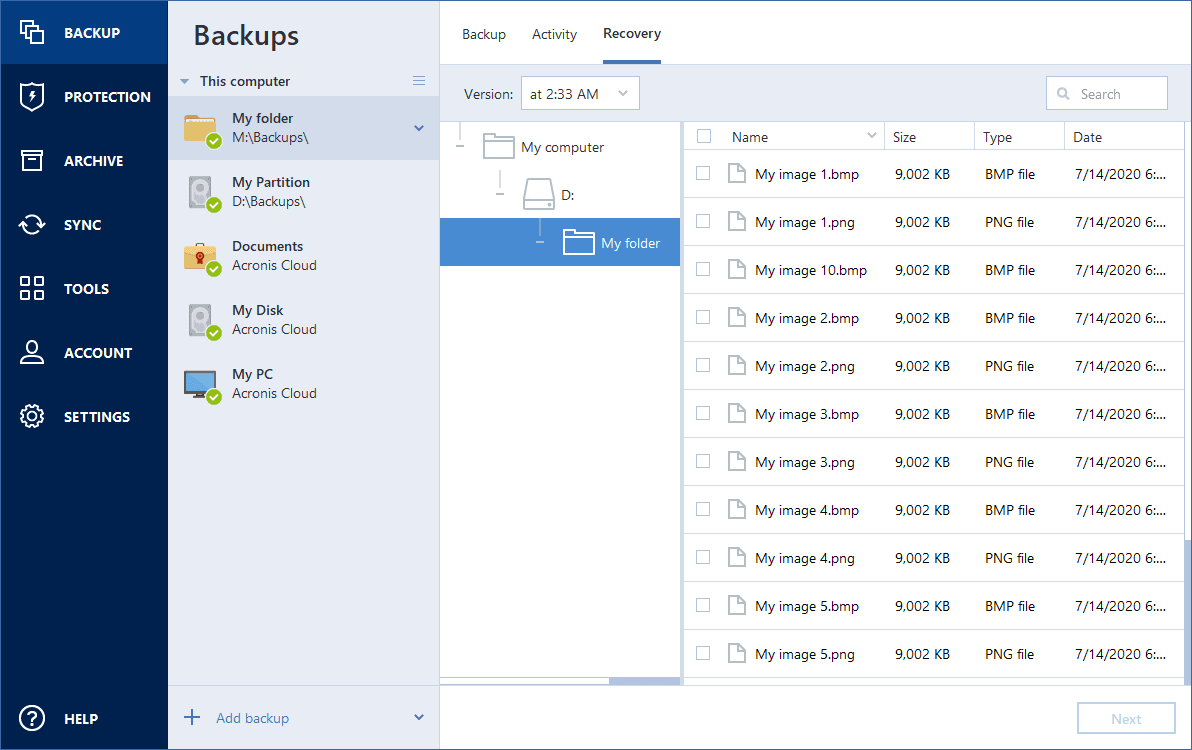Expand the My folder backup chevron
This screenshot has height=750, width=1192.
coord(419,128)
